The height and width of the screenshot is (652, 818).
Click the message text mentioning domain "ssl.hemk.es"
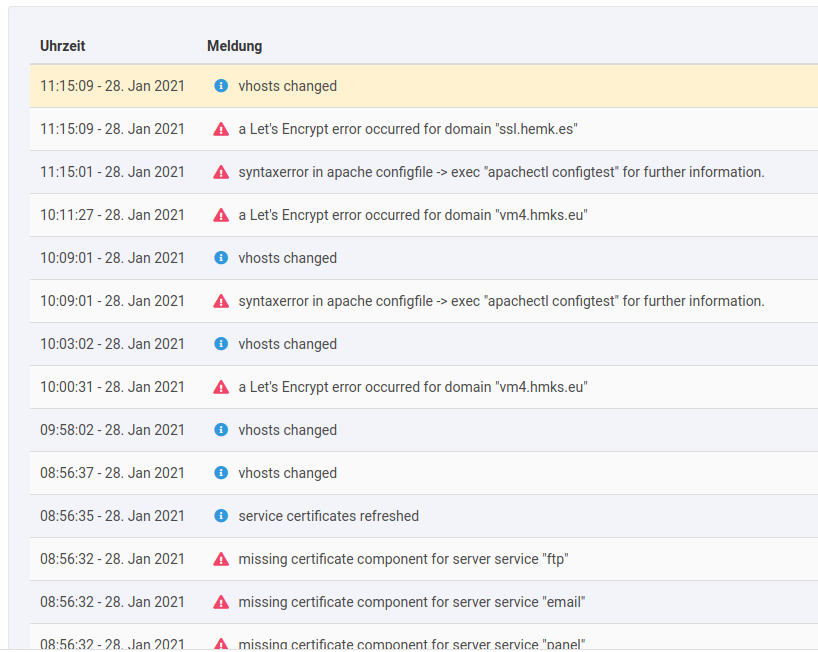coord(408,129)
